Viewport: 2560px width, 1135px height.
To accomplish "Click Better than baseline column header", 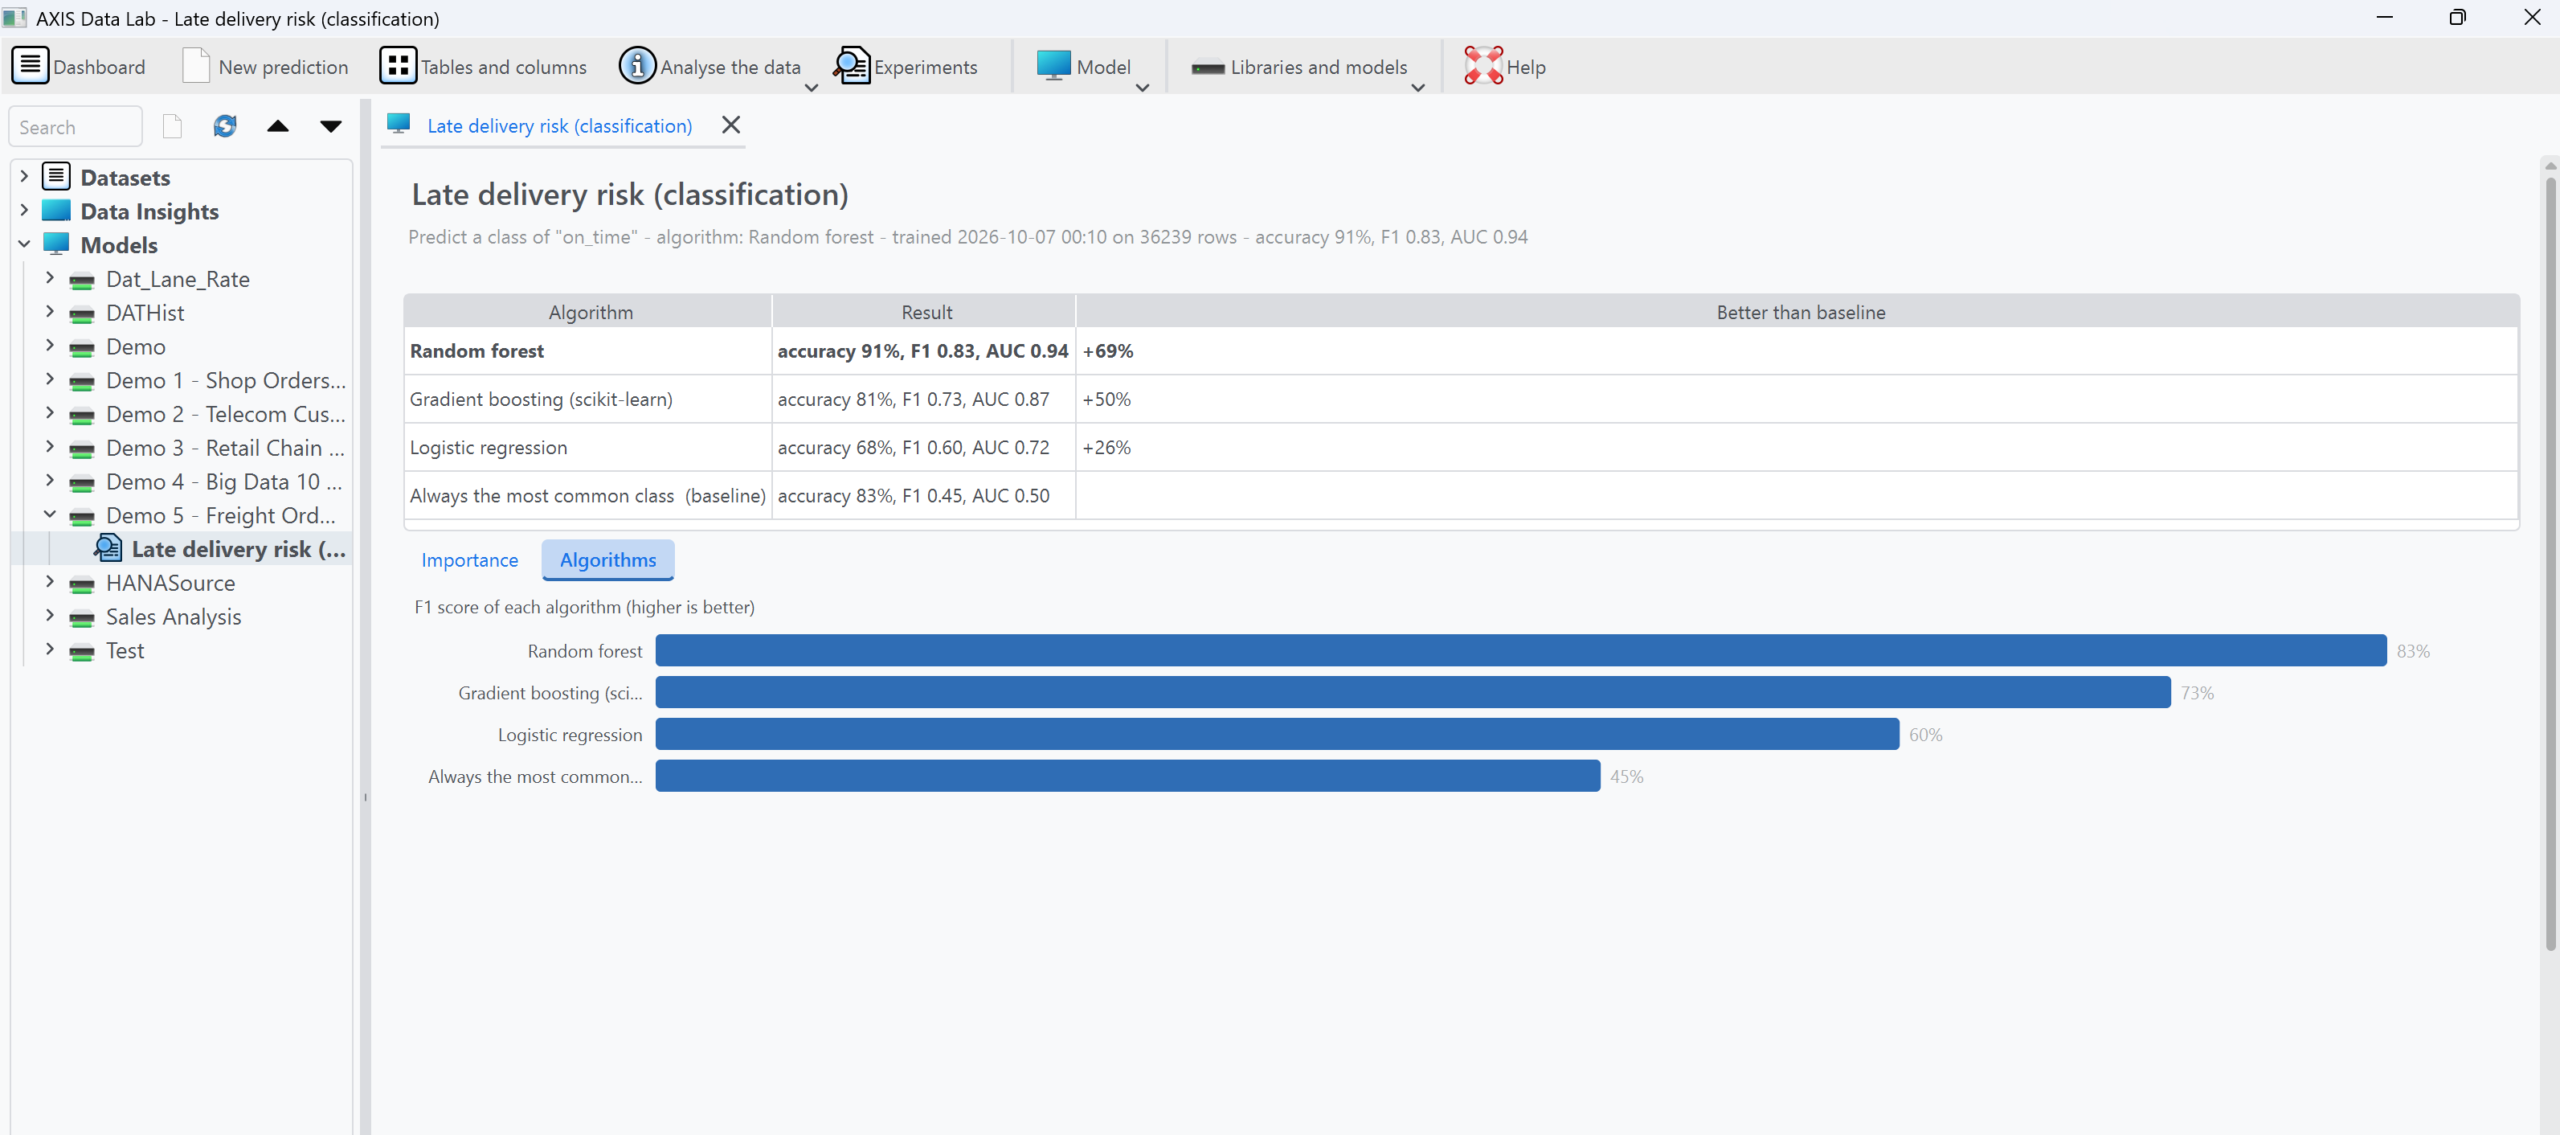I will [1800, 312].
